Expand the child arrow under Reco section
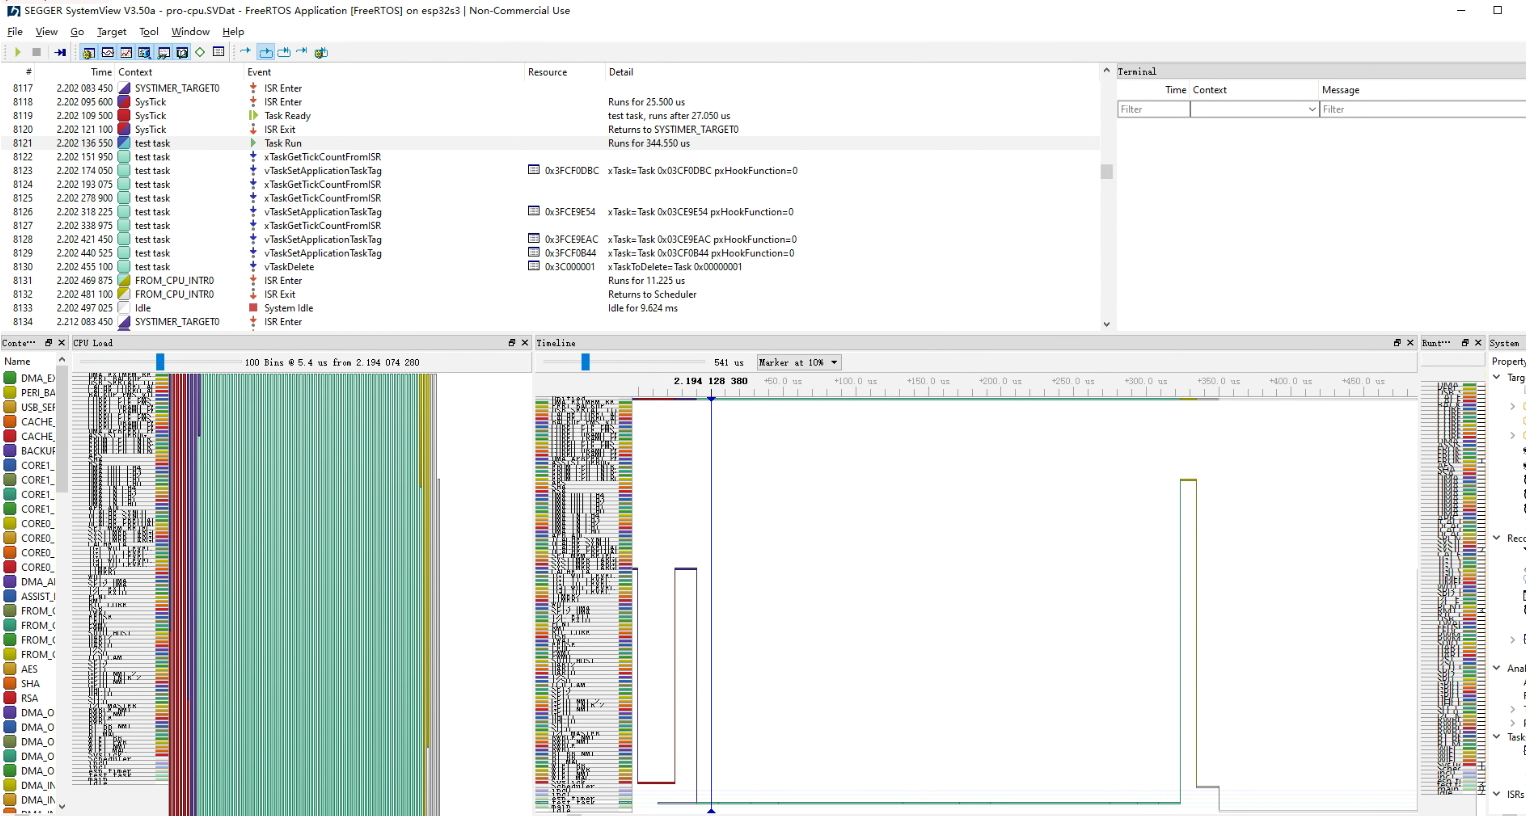1526x816 pixels. (x=1512, y=639)
